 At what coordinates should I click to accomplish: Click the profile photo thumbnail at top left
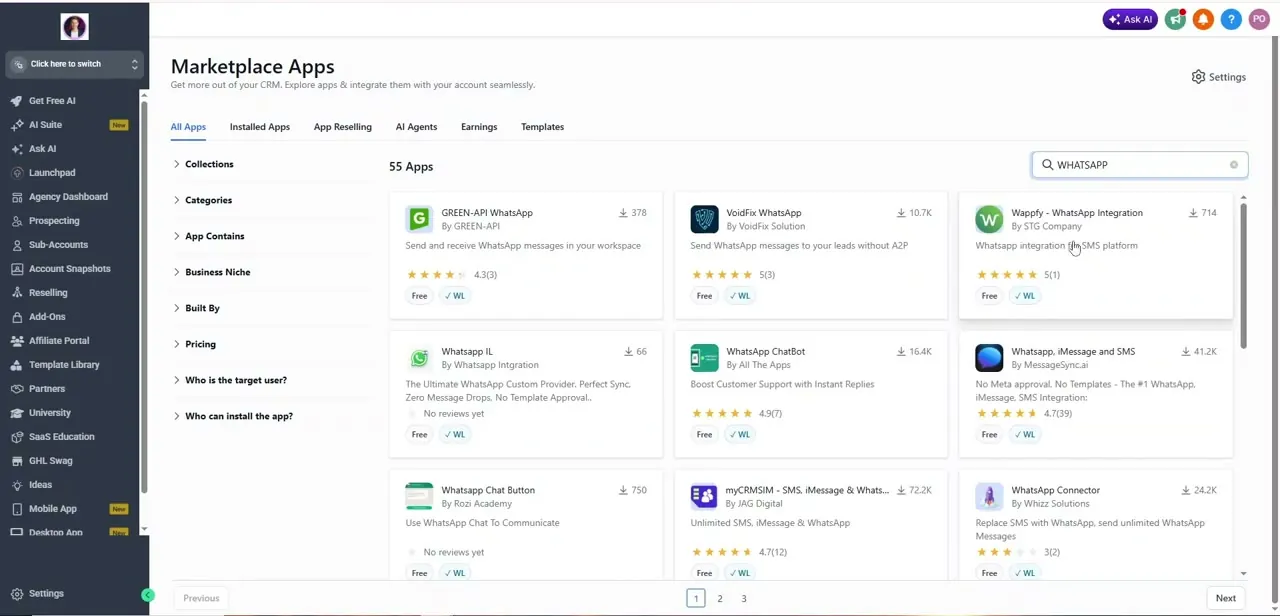74,27
